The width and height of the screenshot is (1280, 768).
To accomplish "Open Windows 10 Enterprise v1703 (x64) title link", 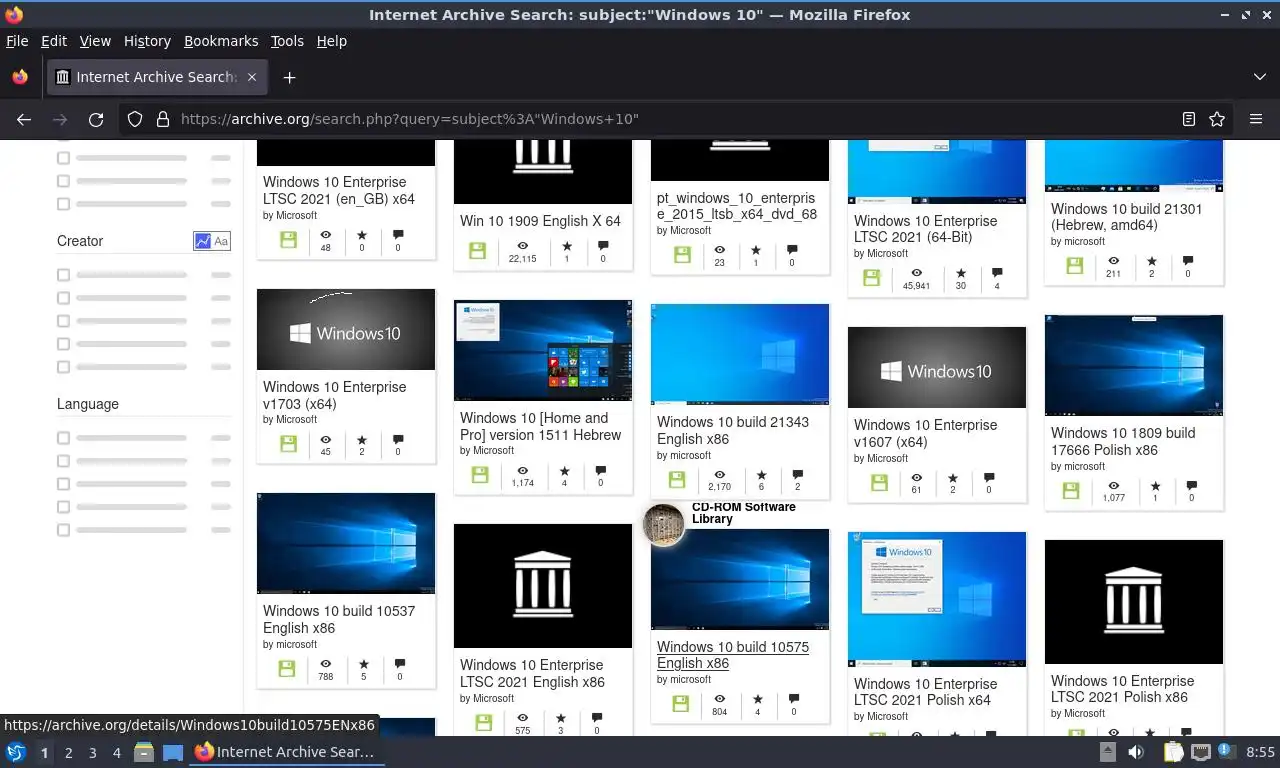I will (334, 395).
